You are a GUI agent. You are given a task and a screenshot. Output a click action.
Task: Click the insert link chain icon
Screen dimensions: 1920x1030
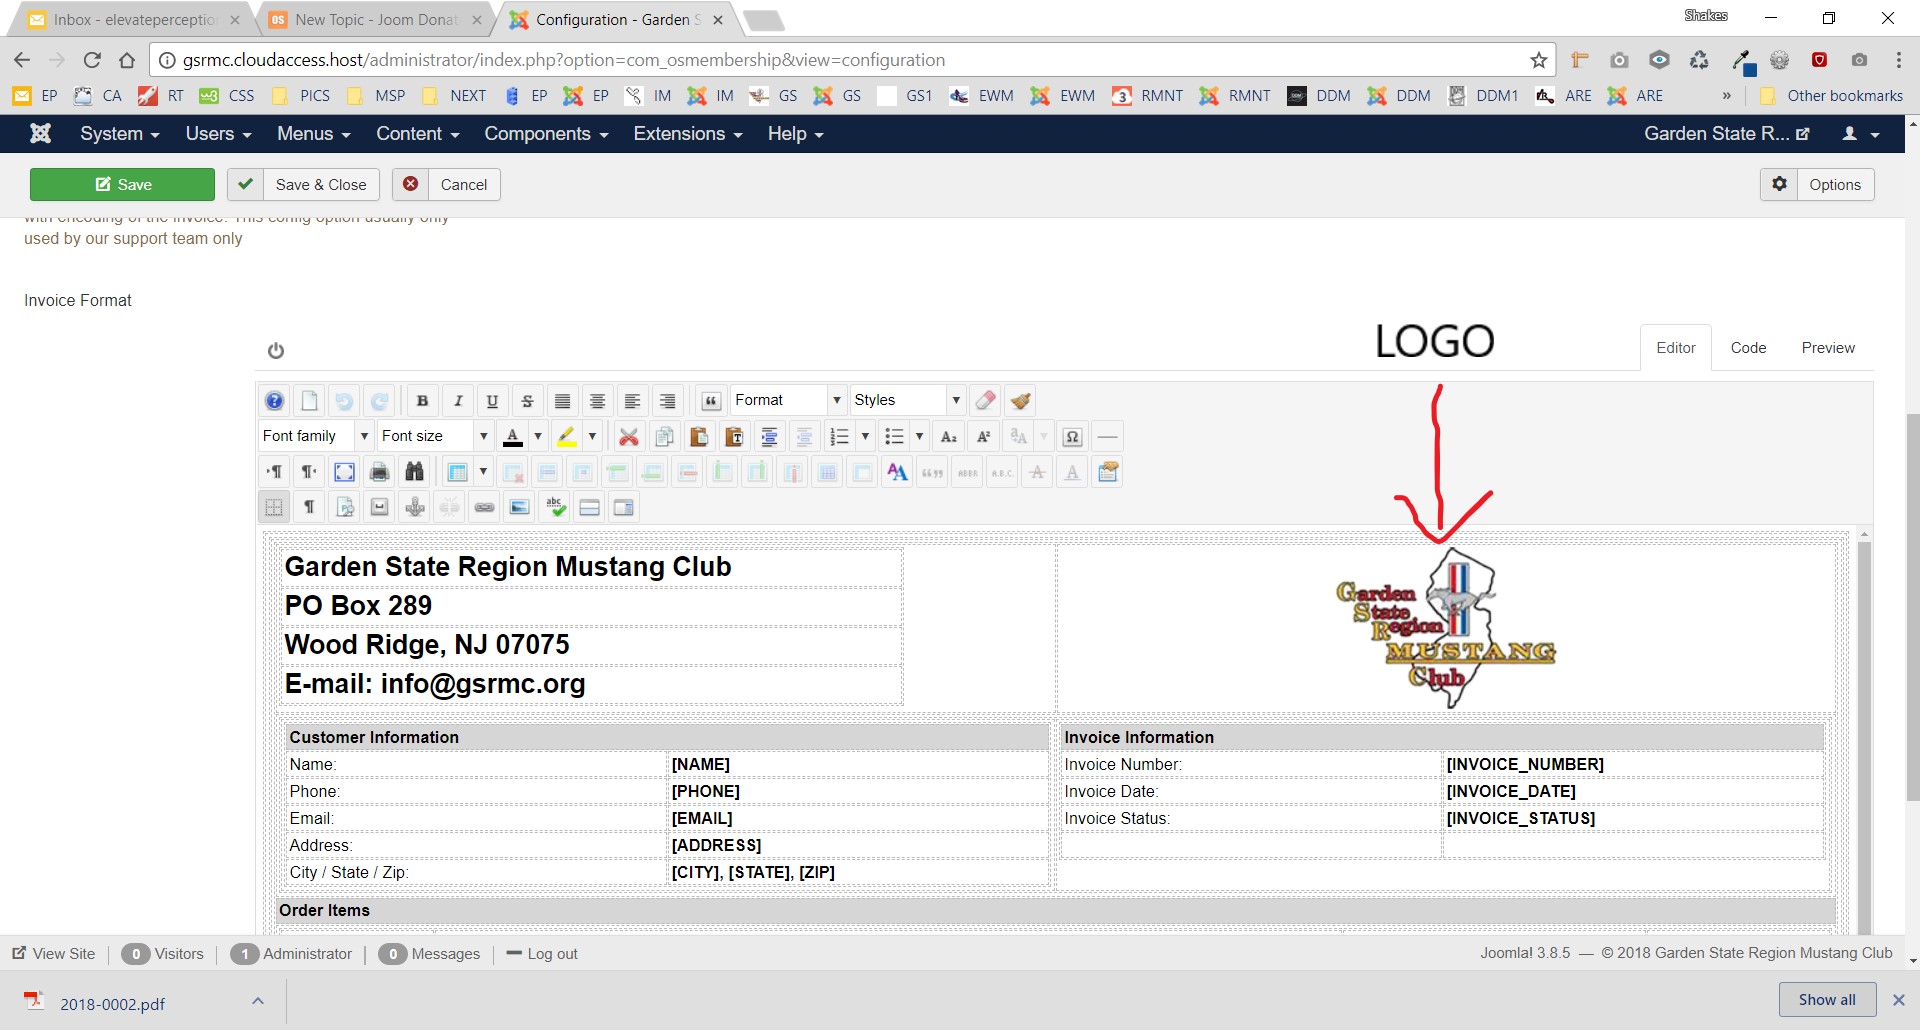[484, 508]
